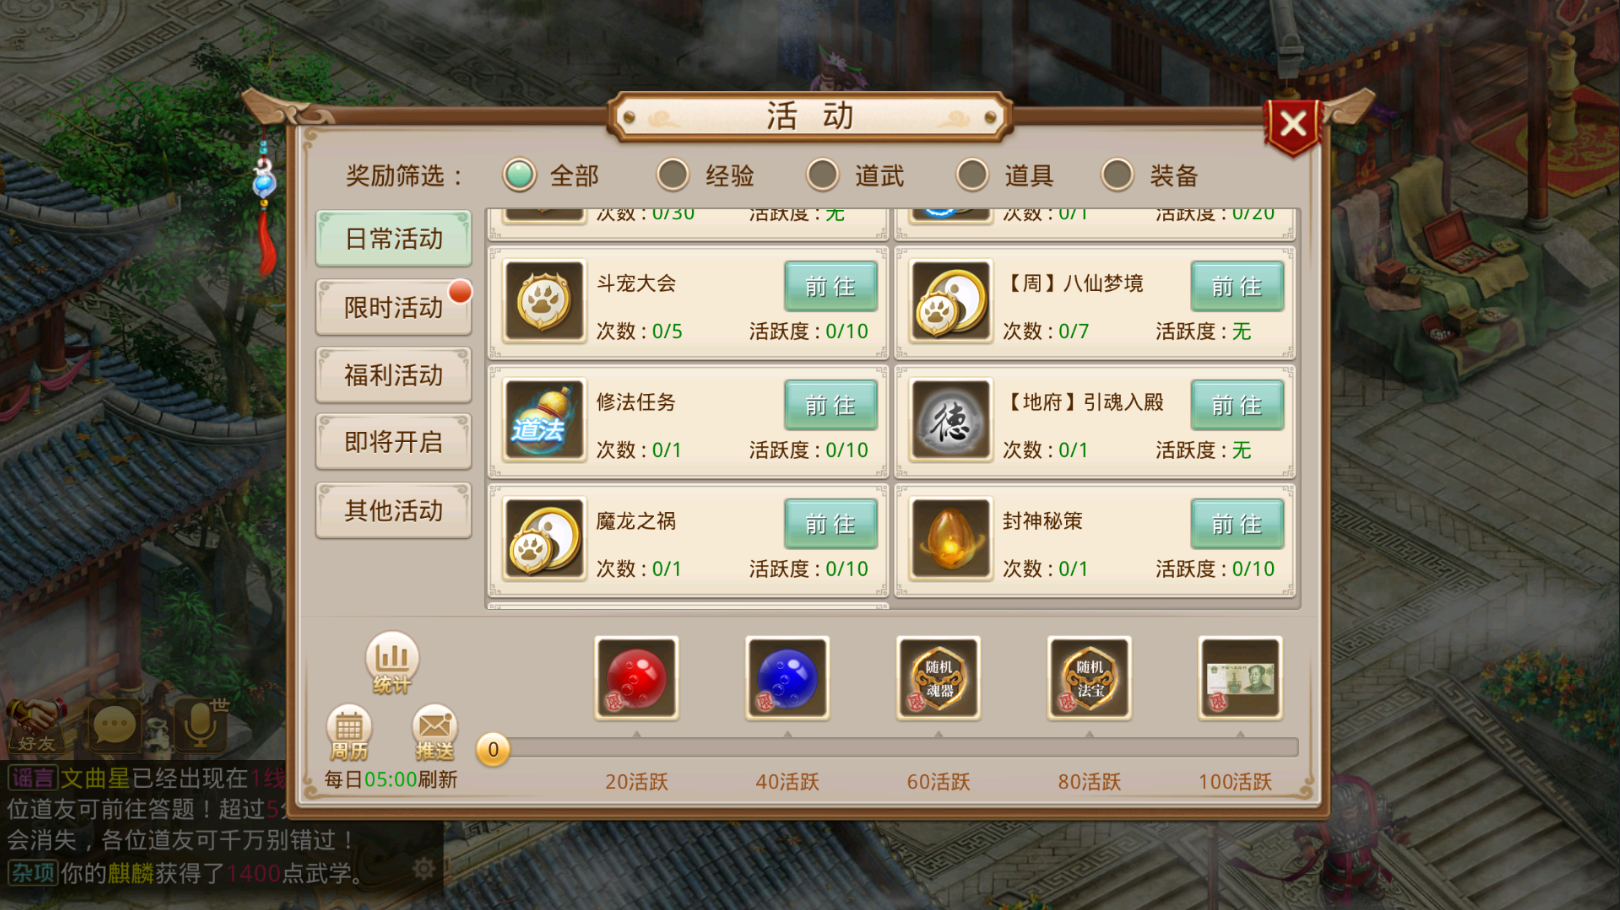Open the 周历 weekly calendar icon

(x=349, y=733)
